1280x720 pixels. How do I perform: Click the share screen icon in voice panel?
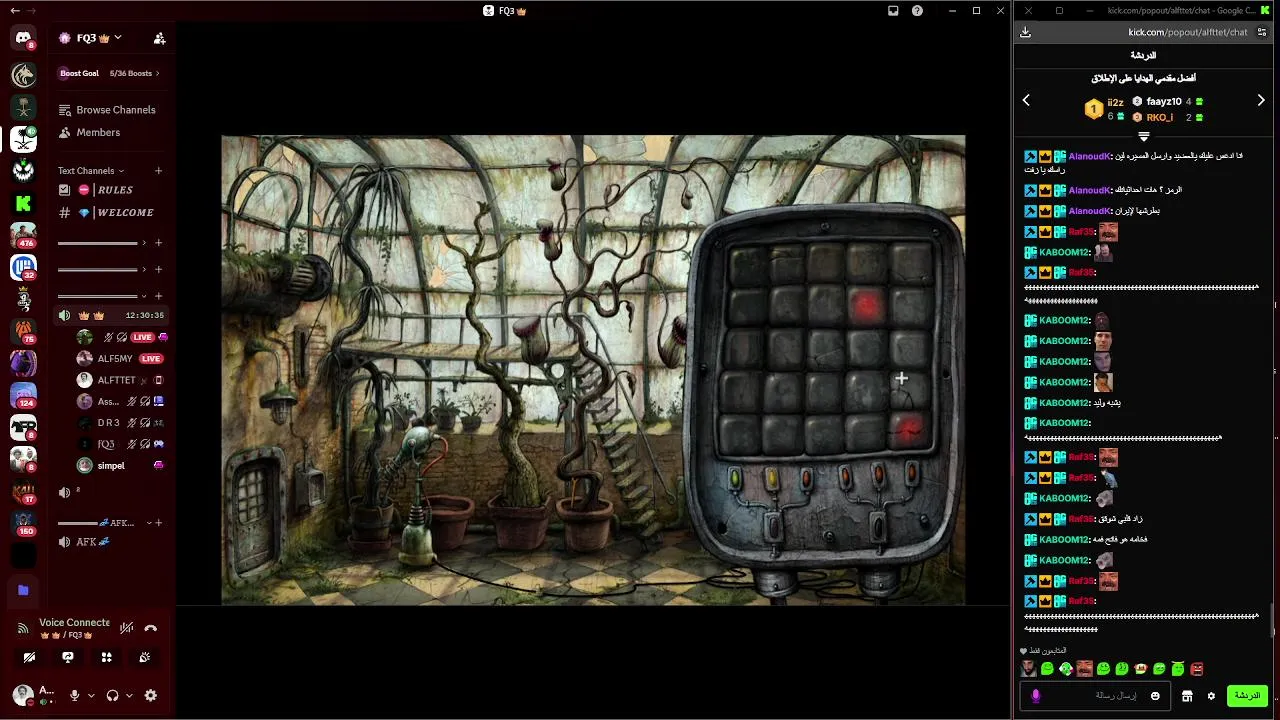tap(68, 657)
